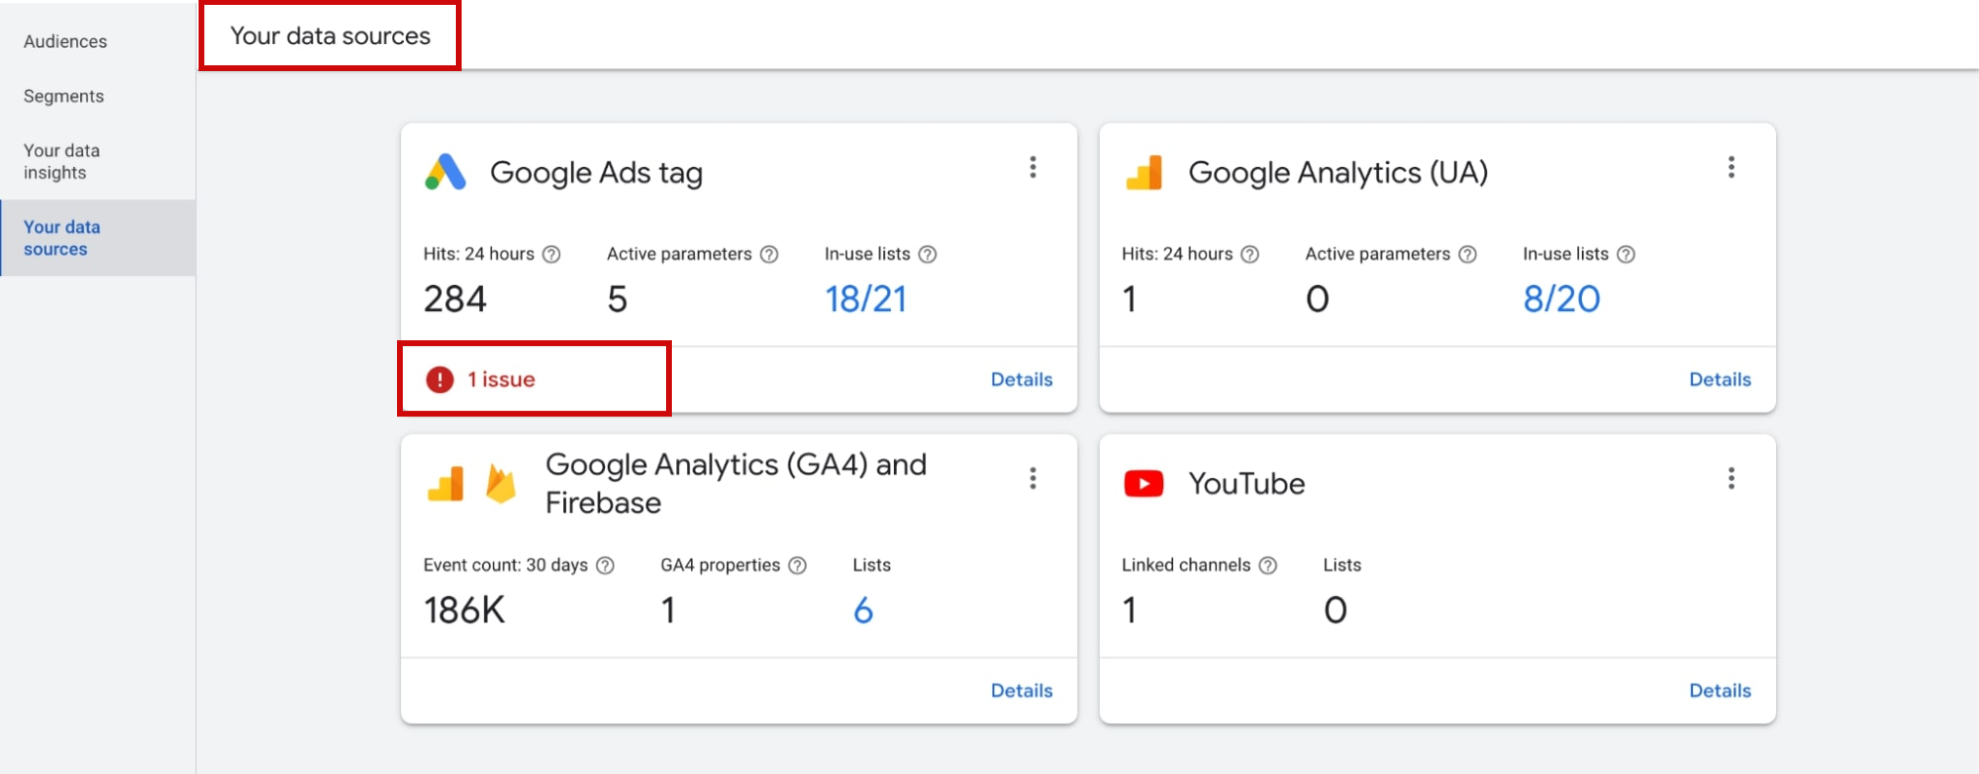Open Your data insights in the sidebar
The height and width of the screenshot is (774, 1979).
62,161
